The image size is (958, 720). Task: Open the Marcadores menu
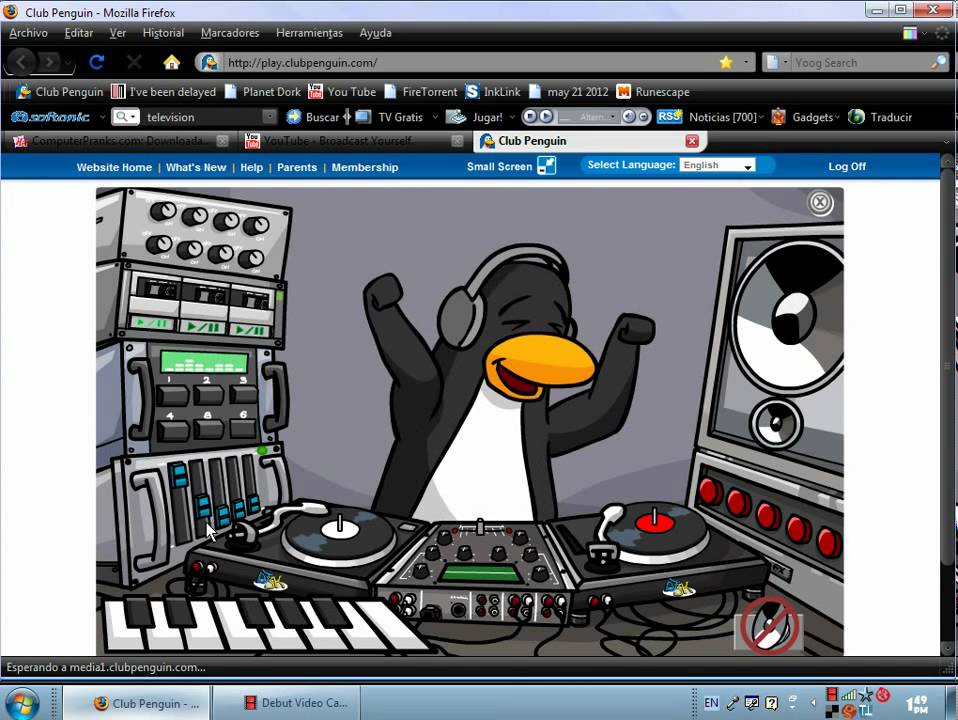(230, 33)
